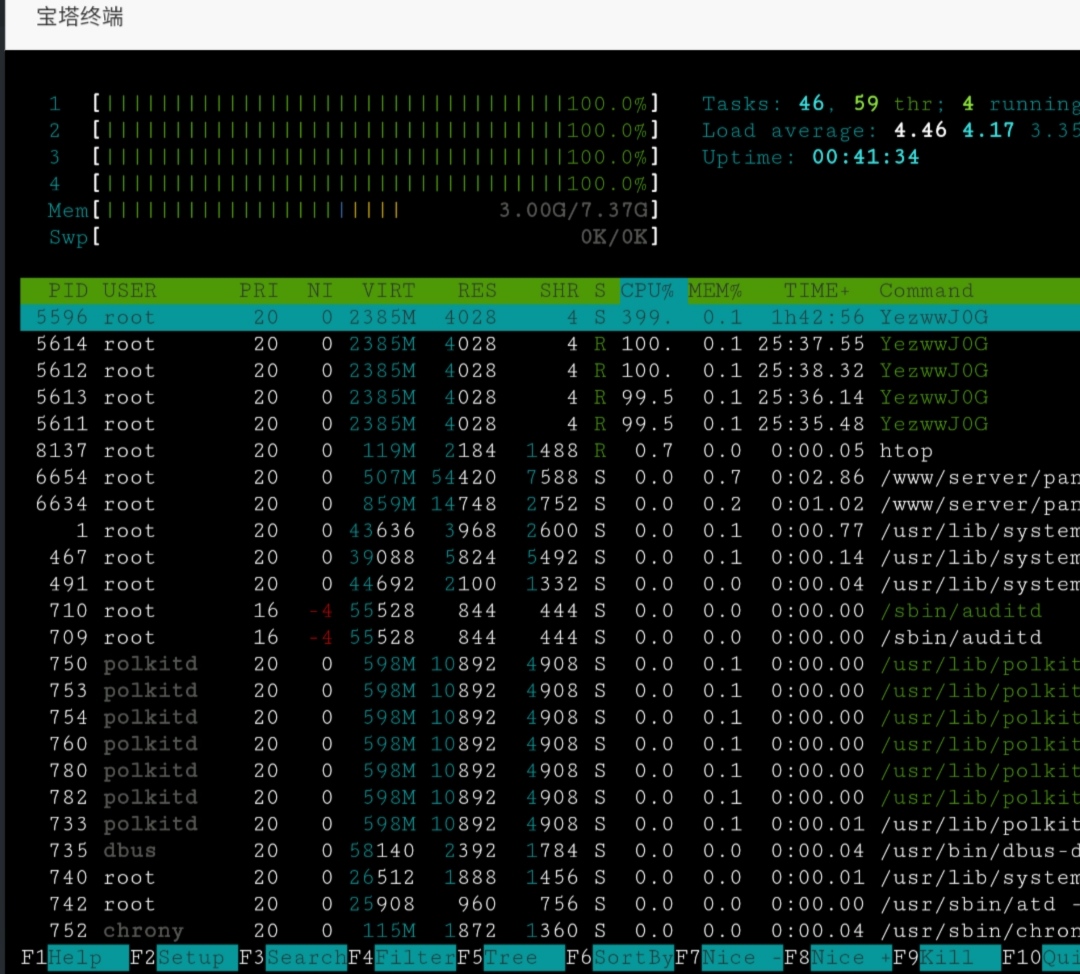Select process 5596 YezwwJ0G row
Screen dimensions: 1080x974
pyautogui.click(x=550, y=317)
